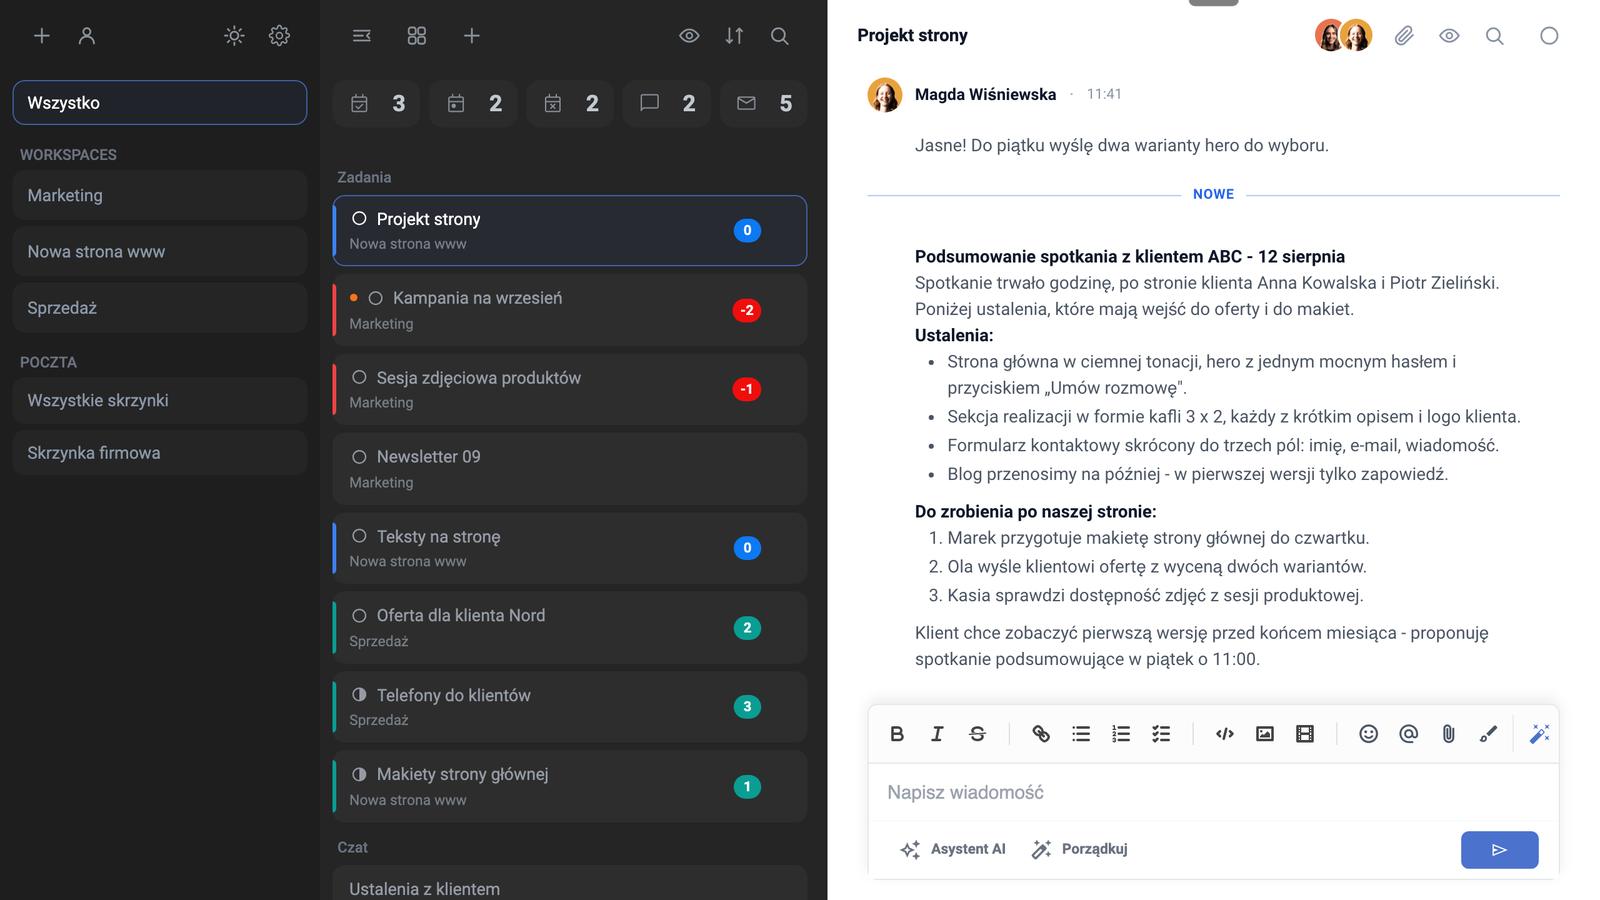The image size is (1600, 900).
Task: Open Skrzynka firmowa mailbox
Action: point(160,453)
